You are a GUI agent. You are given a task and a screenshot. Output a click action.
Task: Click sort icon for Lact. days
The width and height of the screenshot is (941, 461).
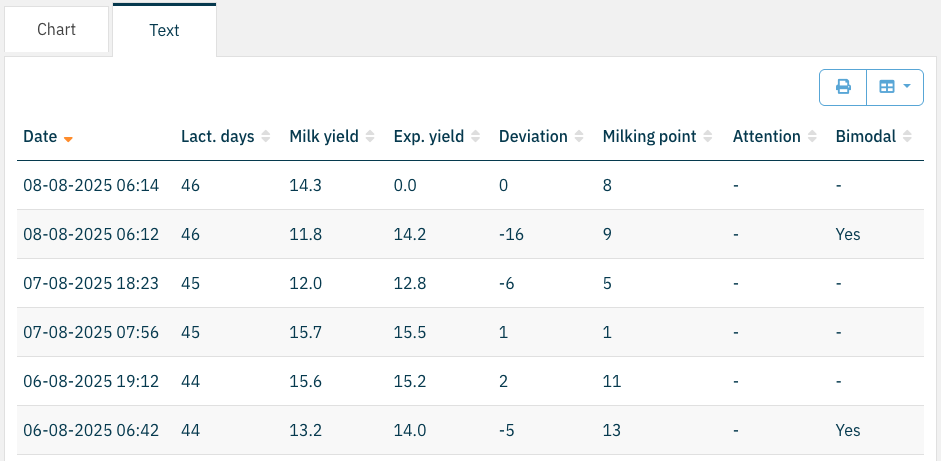point(266,137)
